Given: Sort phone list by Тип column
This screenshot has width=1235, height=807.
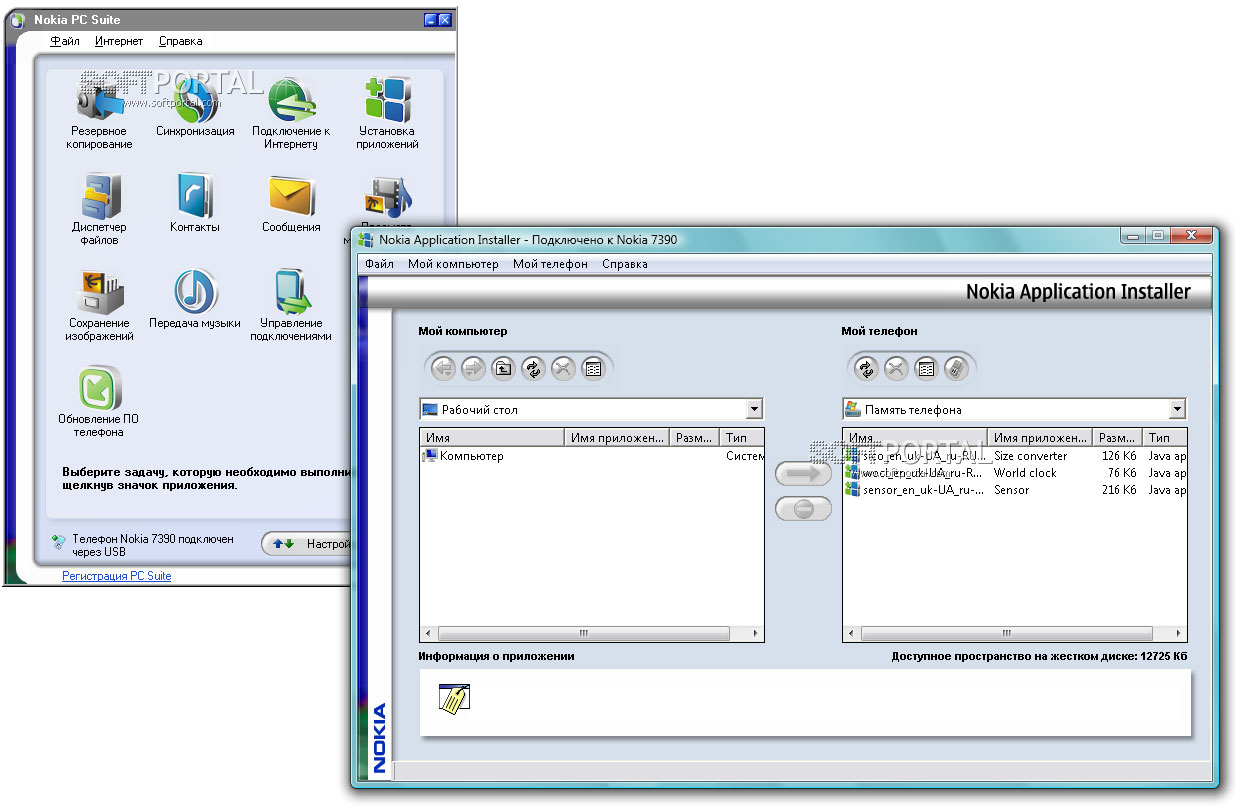Looking at the screenshot, I should click(x=1164, y=437).
